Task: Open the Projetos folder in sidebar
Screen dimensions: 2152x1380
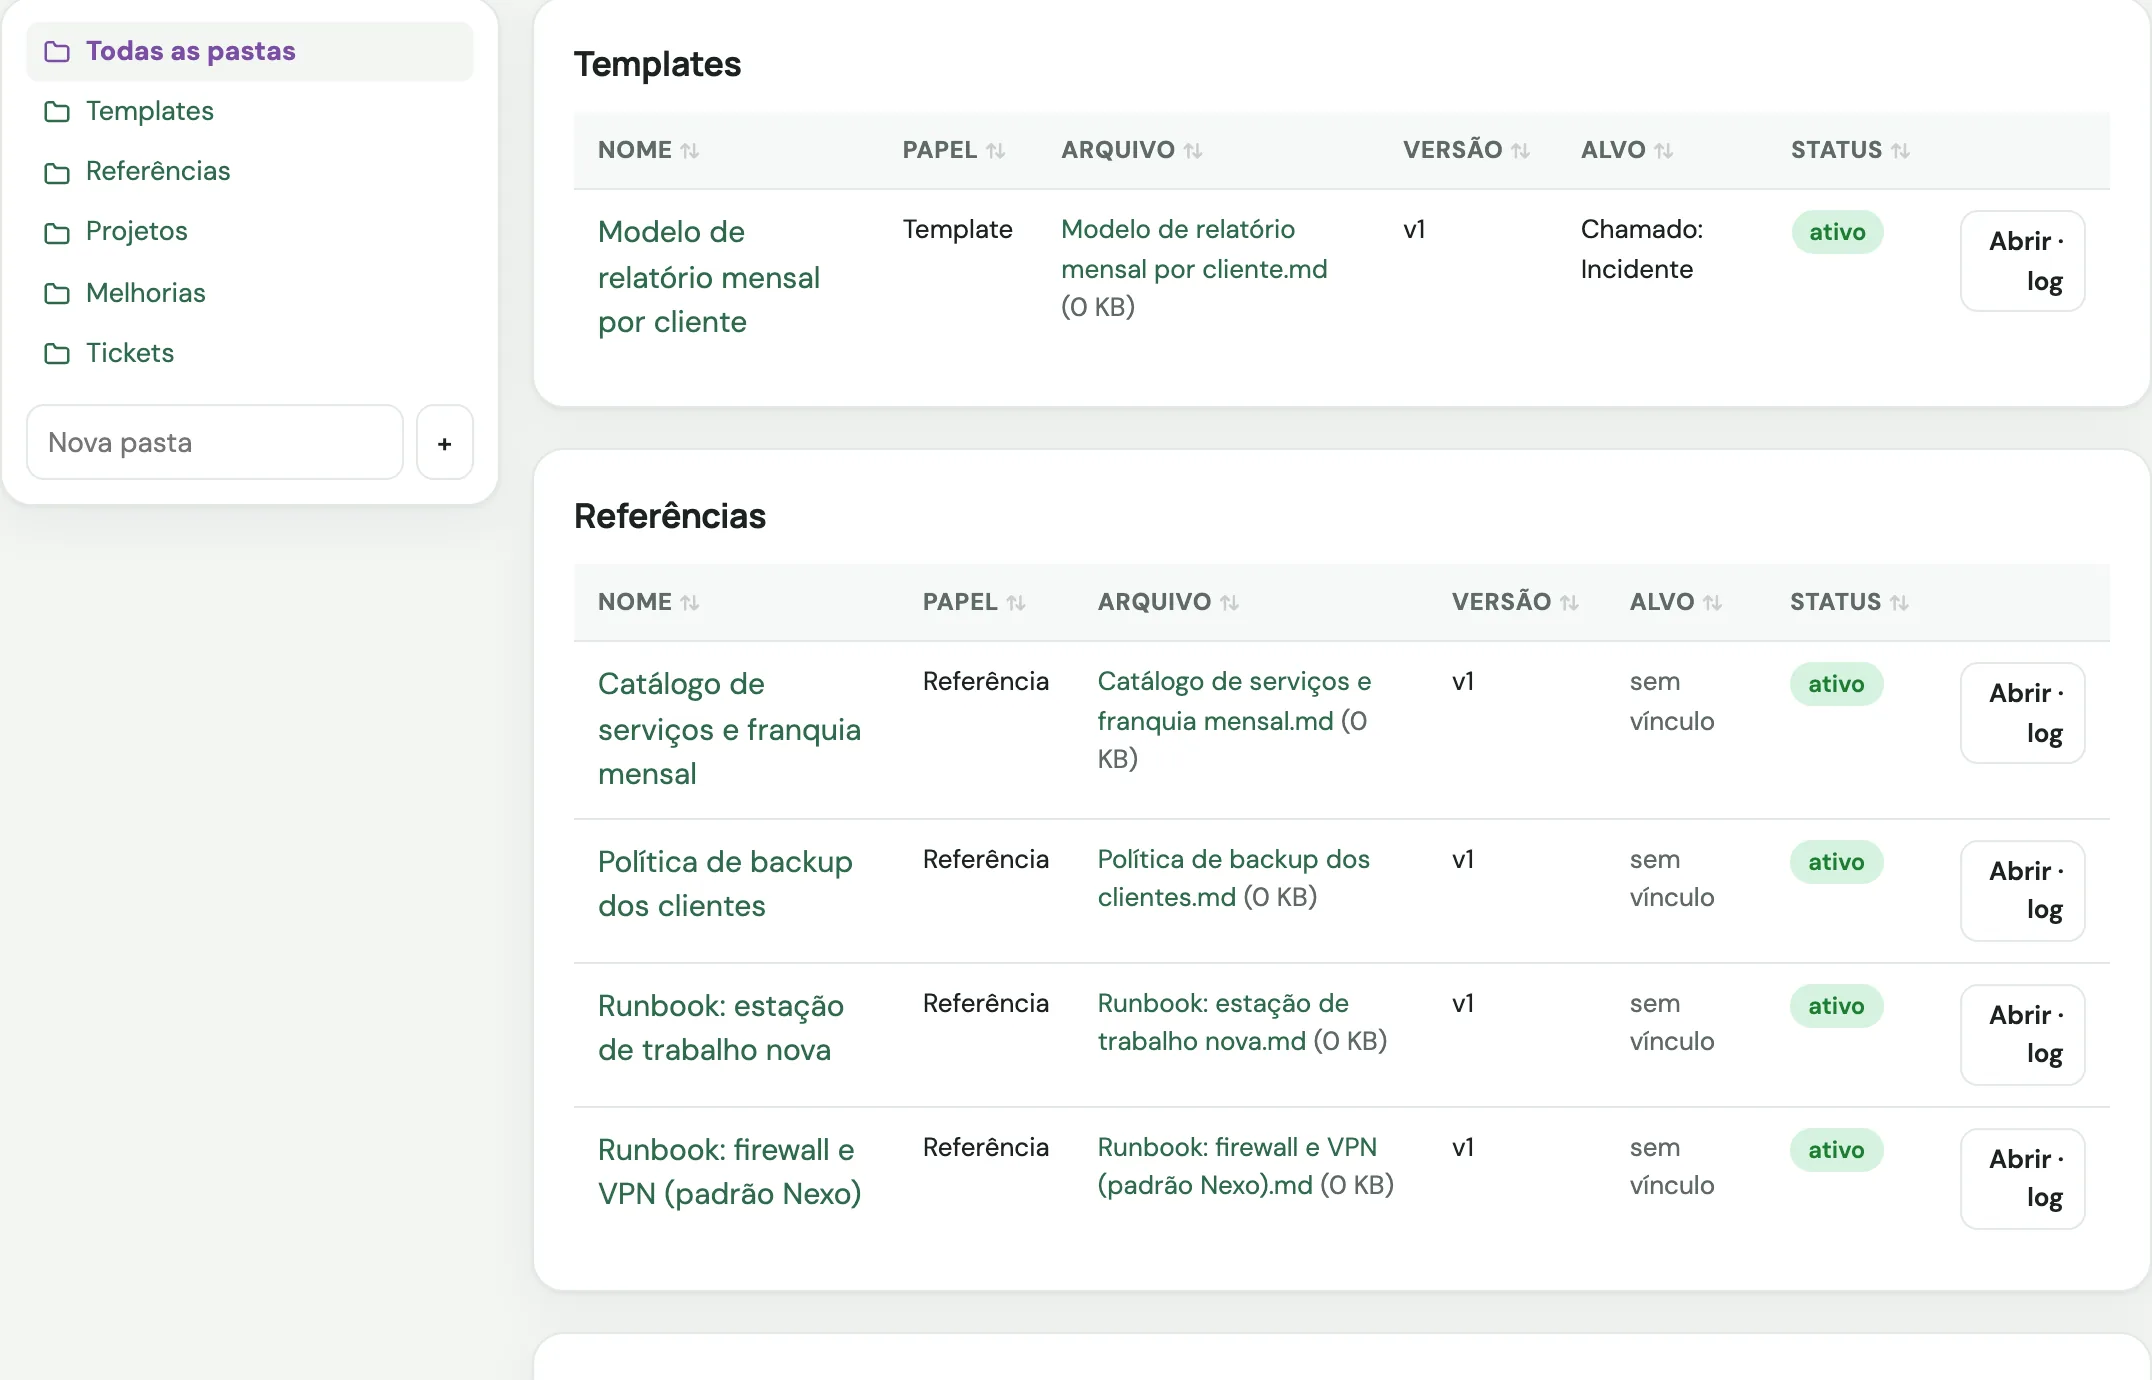Action: [x=136, y=231]
